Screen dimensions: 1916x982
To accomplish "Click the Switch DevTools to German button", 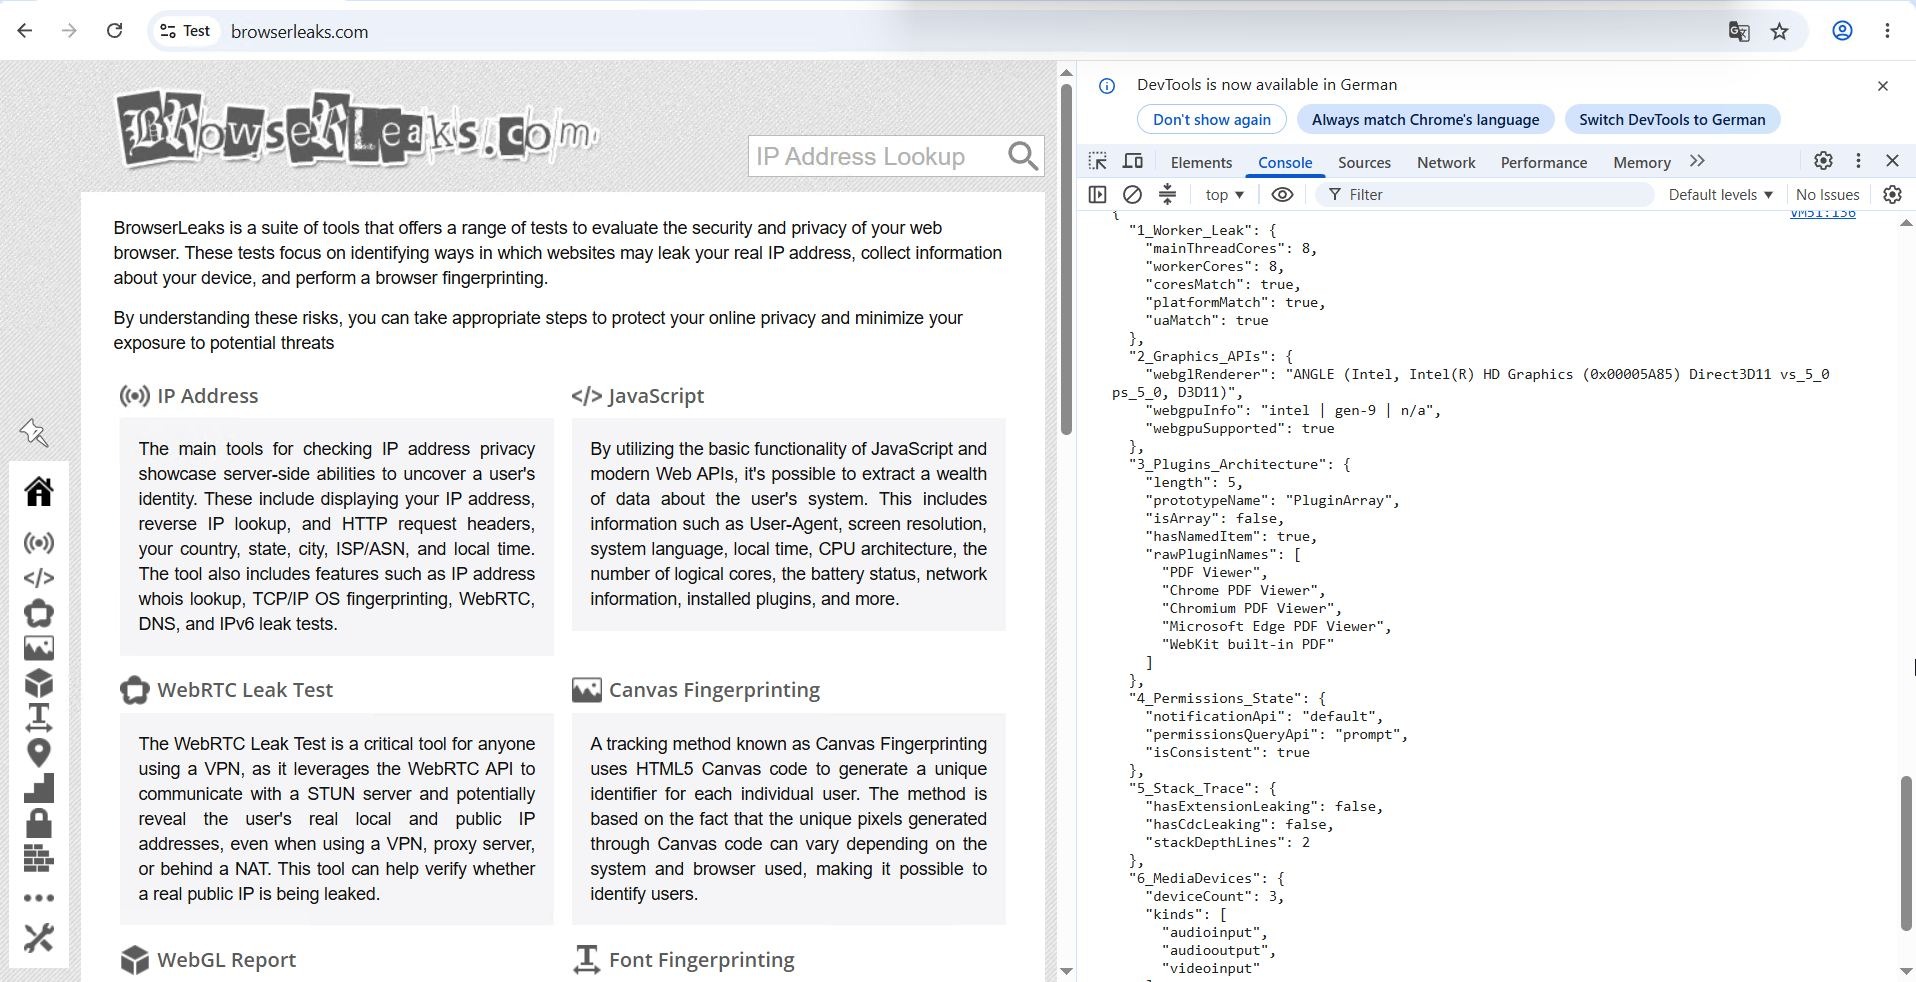I will point(1672,120).
